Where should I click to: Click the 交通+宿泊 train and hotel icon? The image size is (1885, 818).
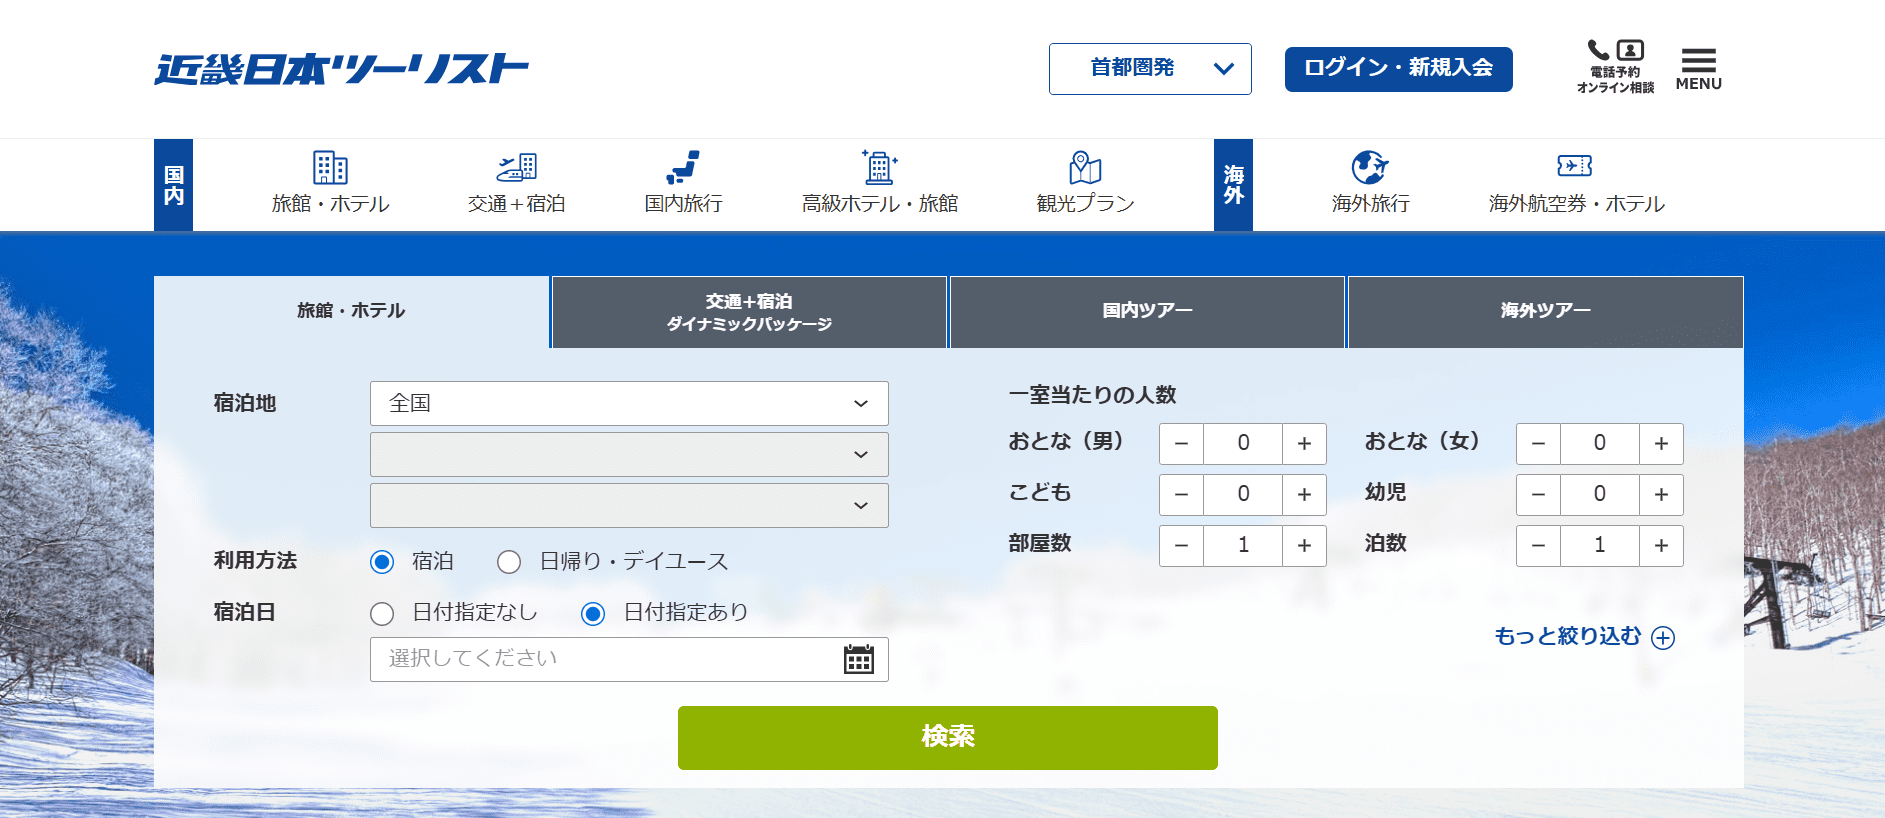[x=517, y=167]
